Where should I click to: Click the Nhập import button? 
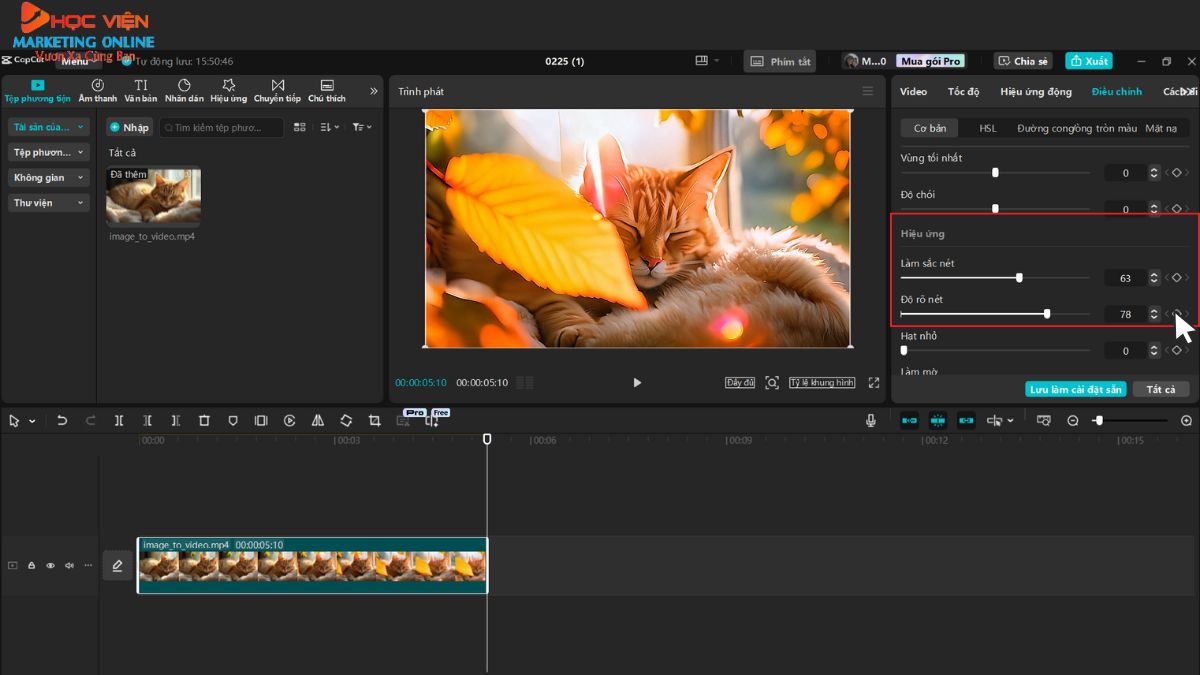[x=129, y=127]
